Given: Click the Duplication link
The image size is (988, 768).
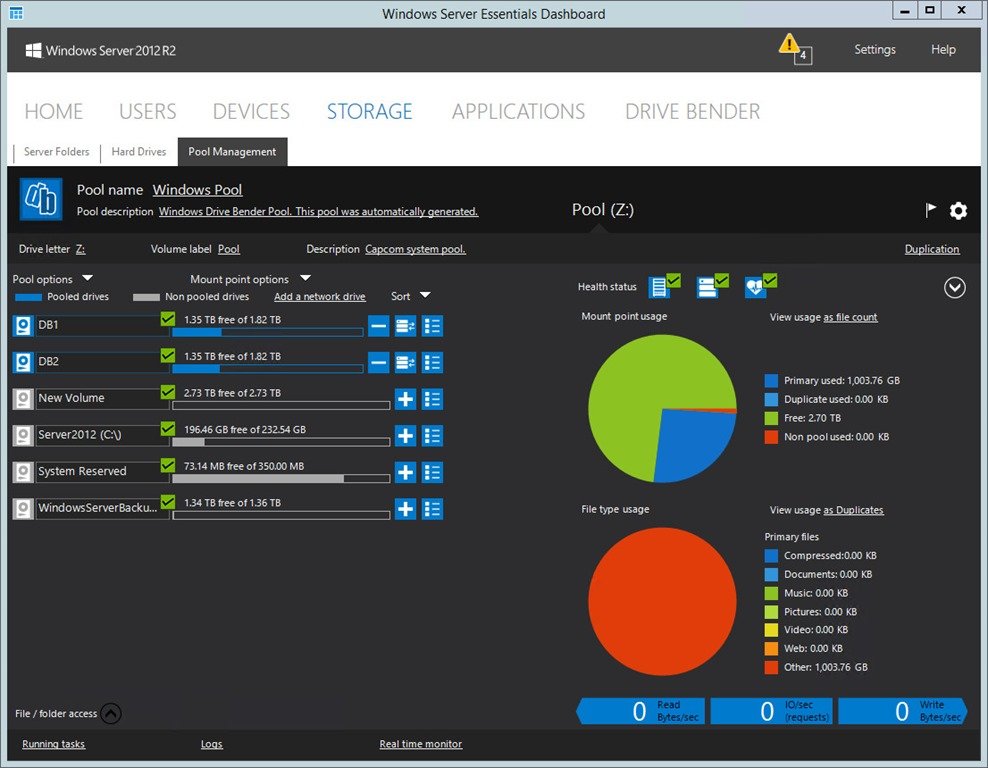Looking at the screenshot, I should pyautogui.click(x=932, y=249).
